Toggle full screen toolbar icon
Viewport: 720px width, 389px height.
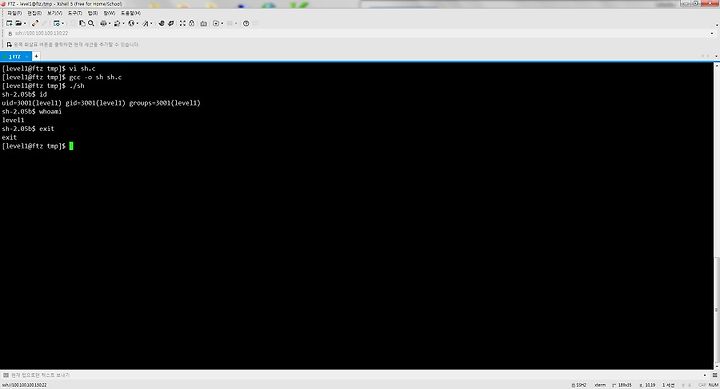(182, 23)
